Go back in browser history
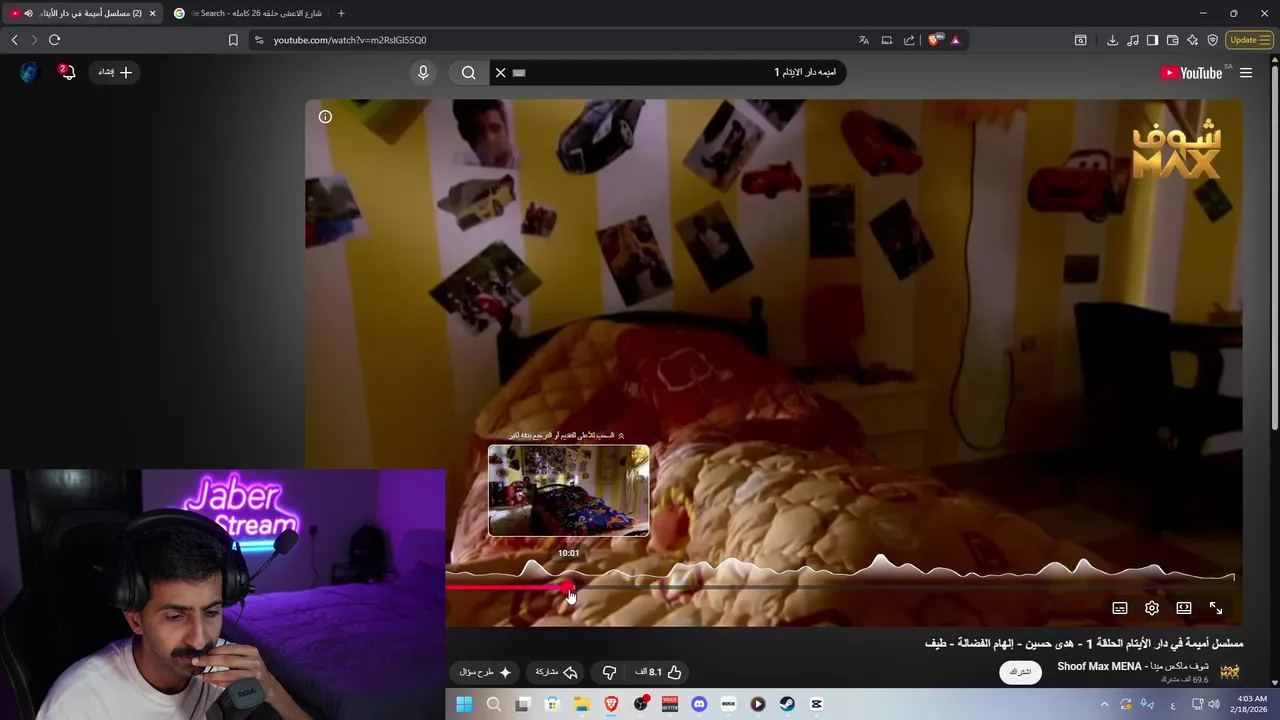This screenshot has width=1280, height=720. [x=14, y=40]
